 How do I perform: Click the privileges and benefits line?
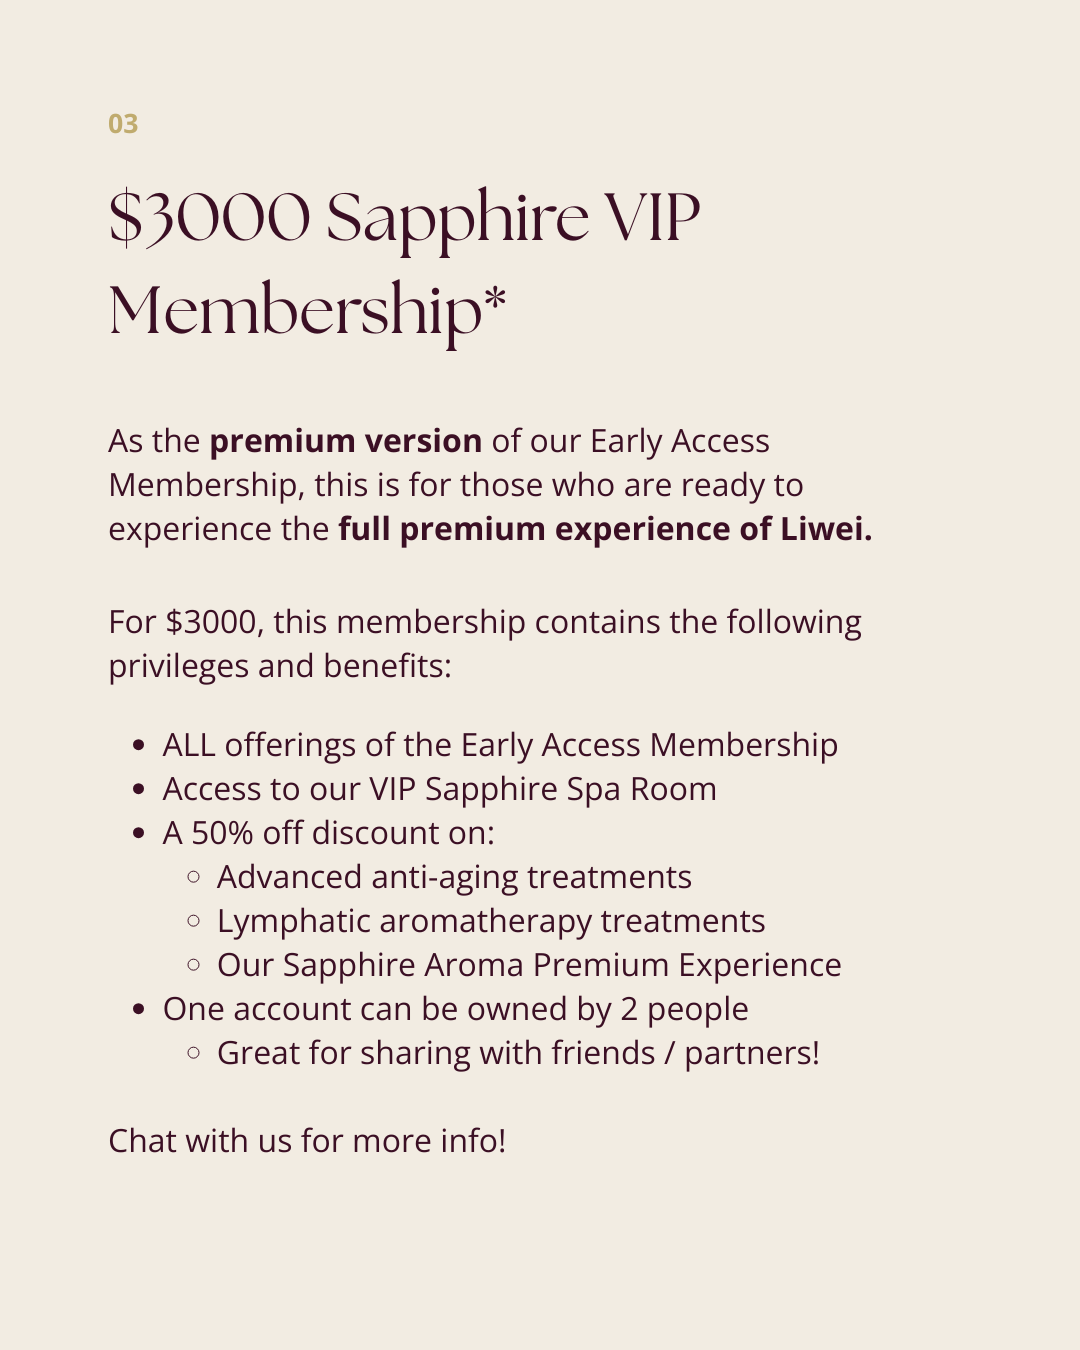(x=280, y=666)
